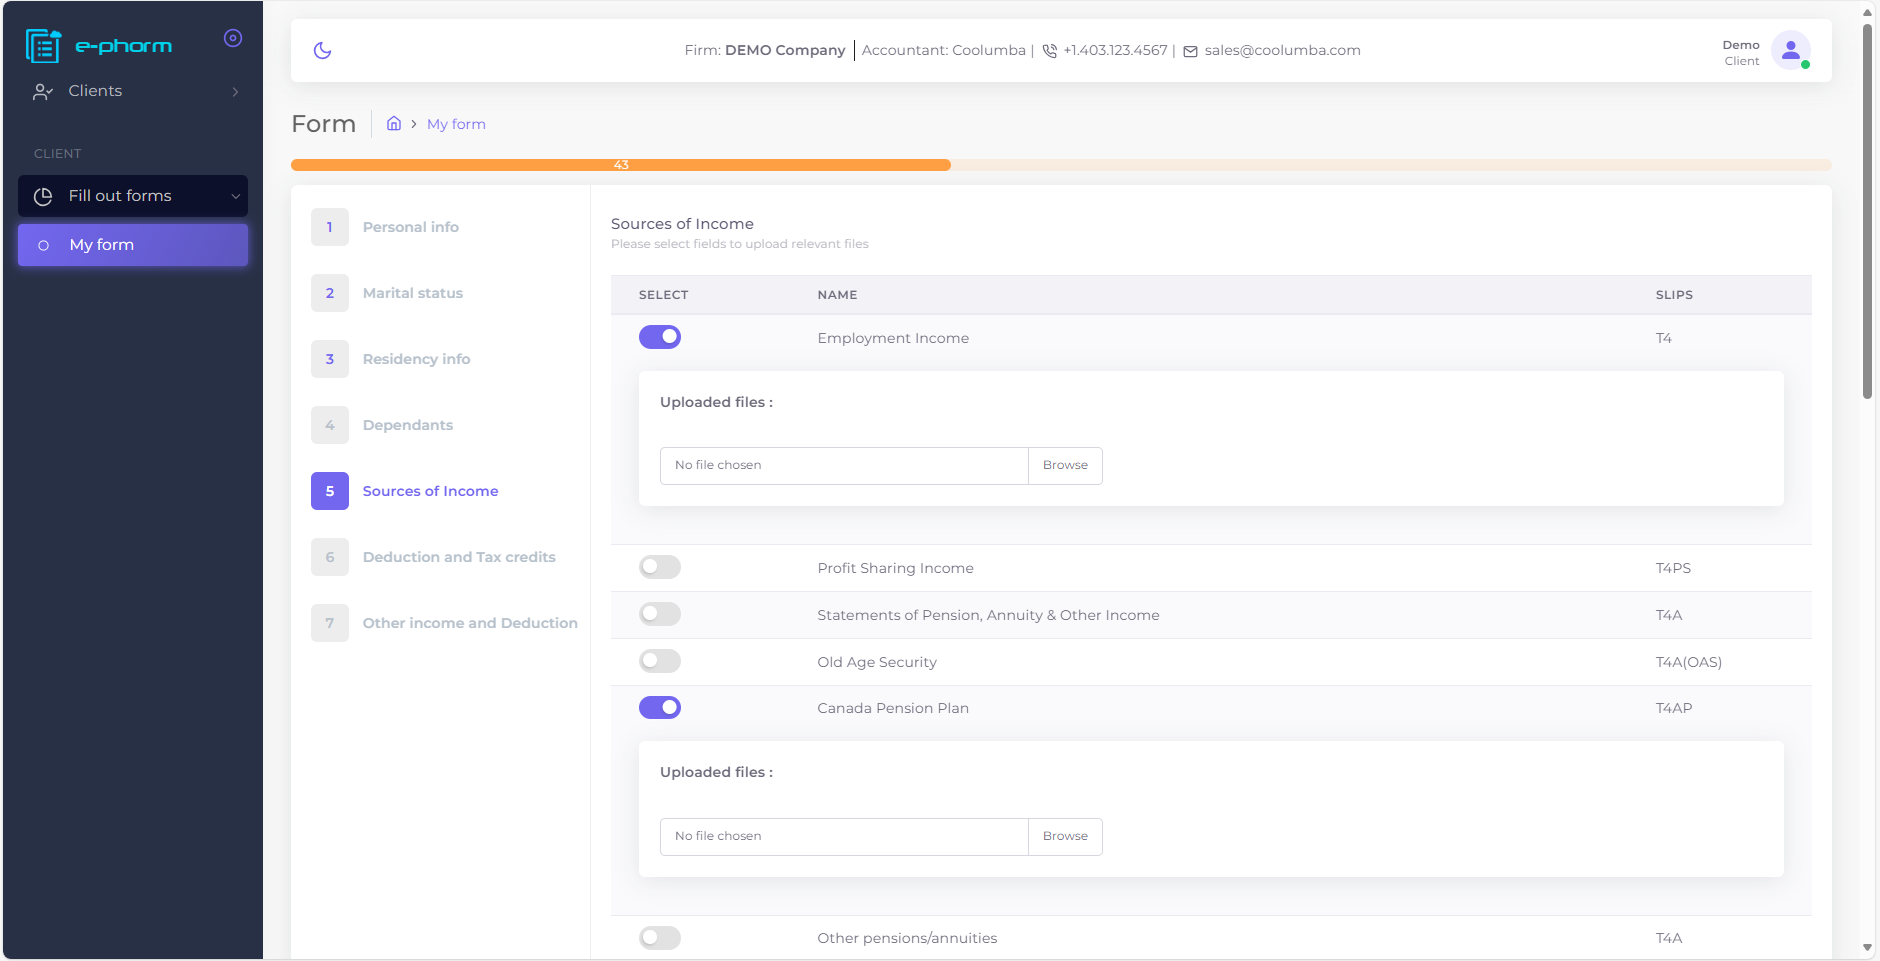Open the My form breadcrumb link
The height and width of the screenshot is (961, 1880).
[456, 124]
